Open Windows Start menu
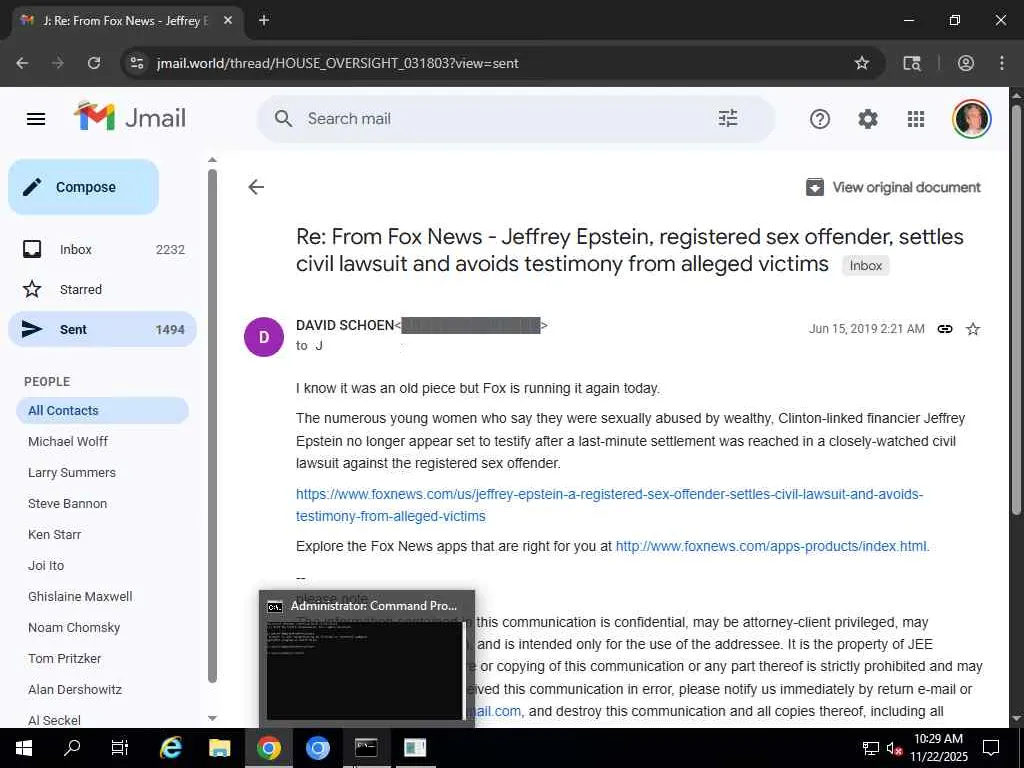The width and height of the screenshot is (1024, 768). (24, 748)
